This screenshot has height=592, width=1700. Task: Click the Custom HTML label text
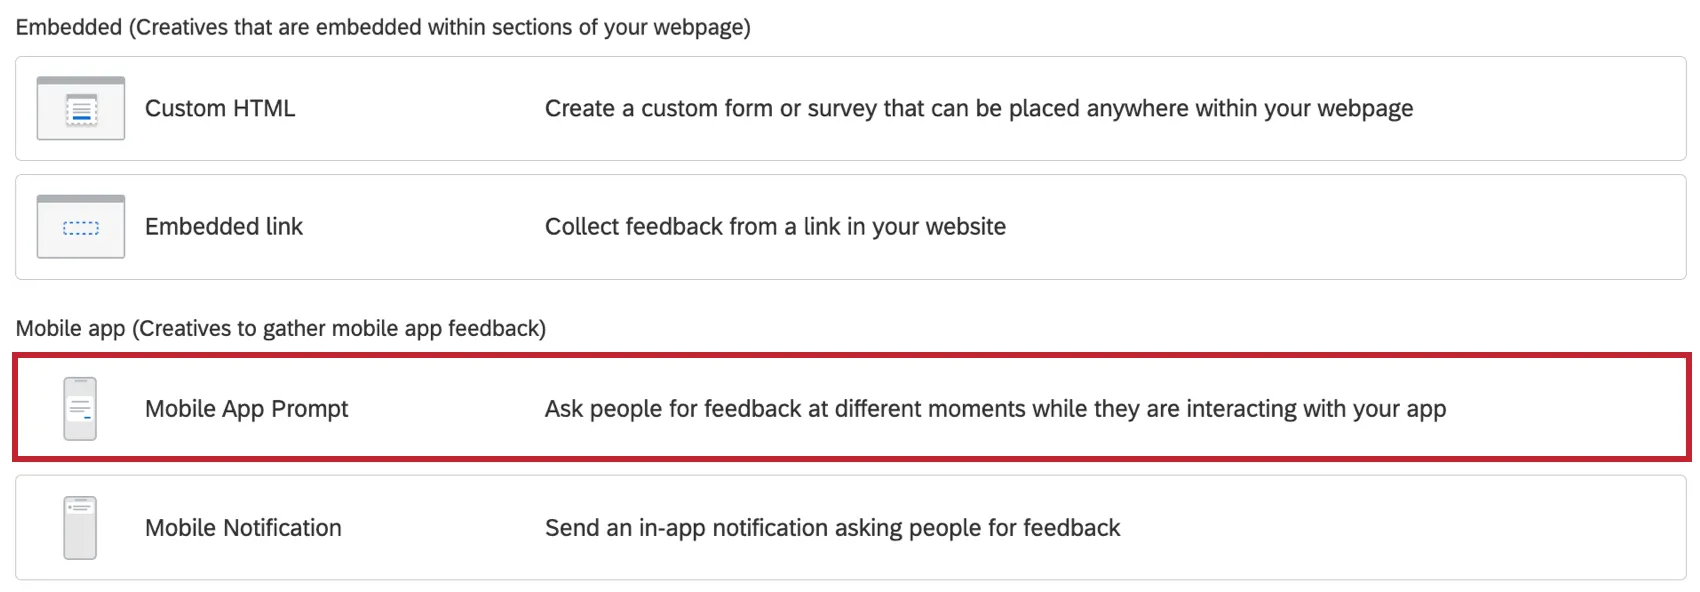[219, 108]
